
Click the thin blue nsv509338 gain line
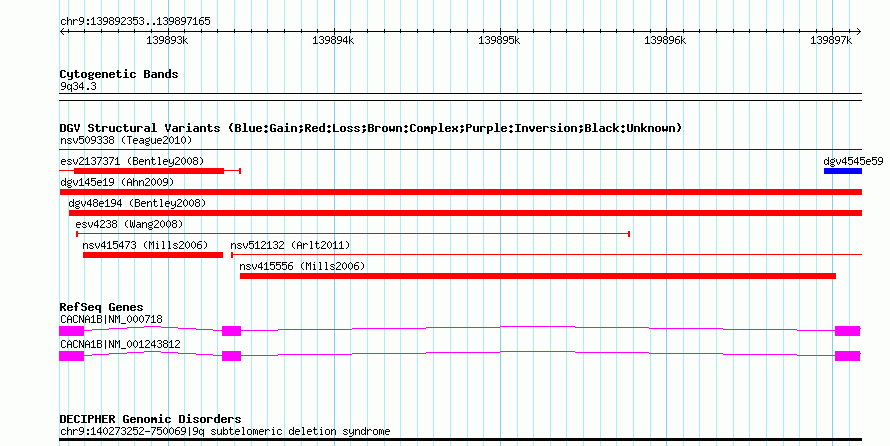(x=460, y=150)
